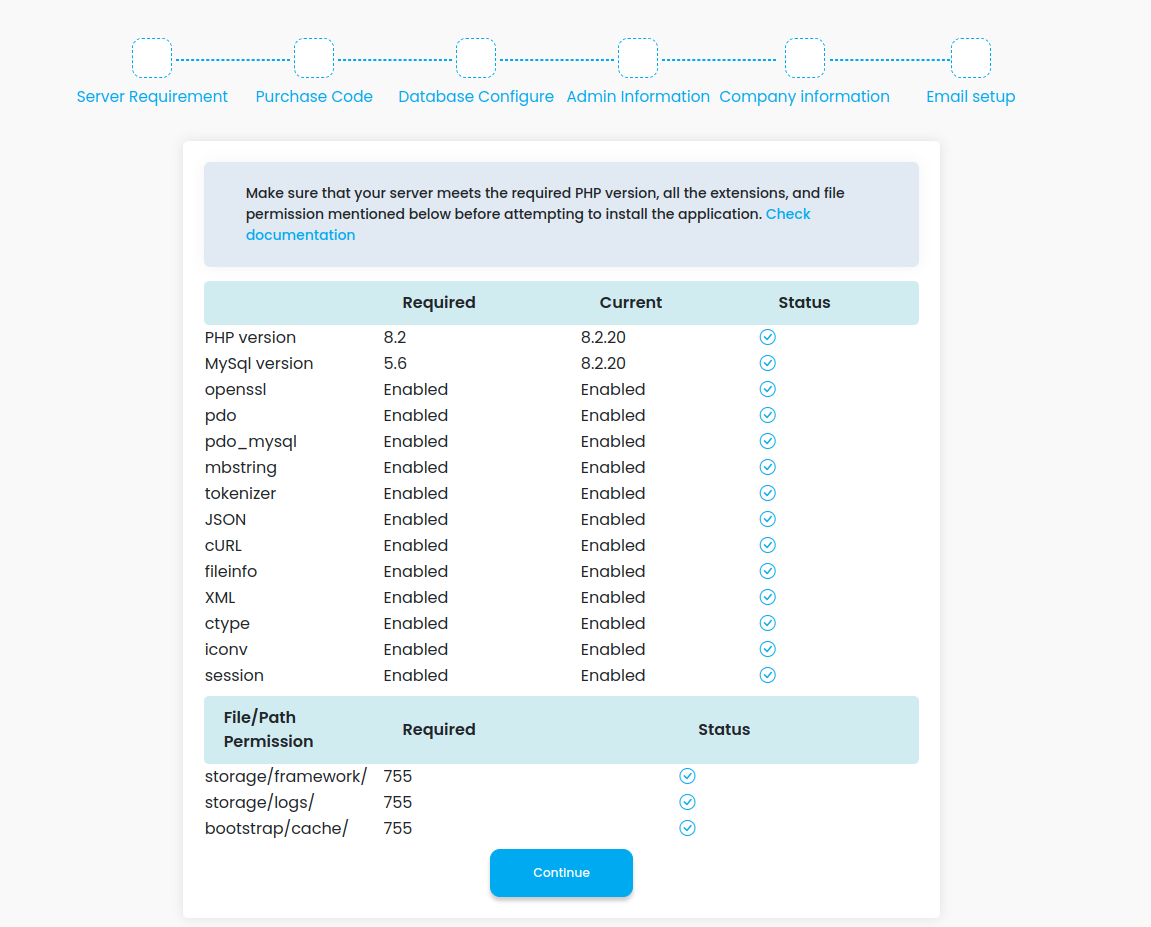Click the 'Current' column header

631,302
